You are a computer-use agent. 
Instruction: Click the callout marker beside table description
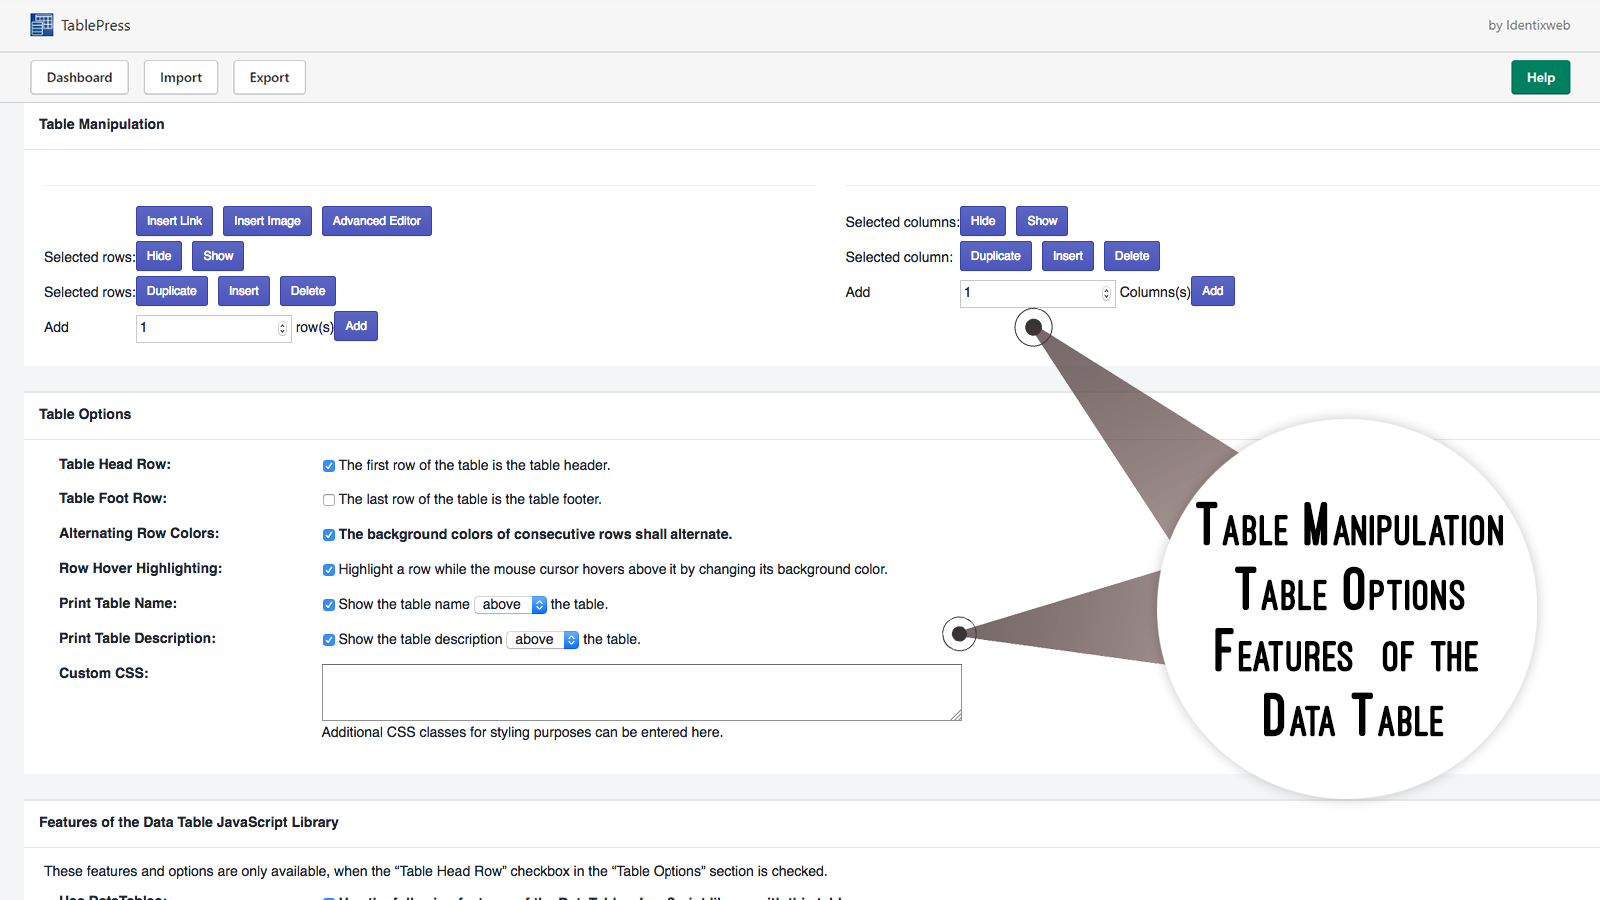click(x=959, y=633)
